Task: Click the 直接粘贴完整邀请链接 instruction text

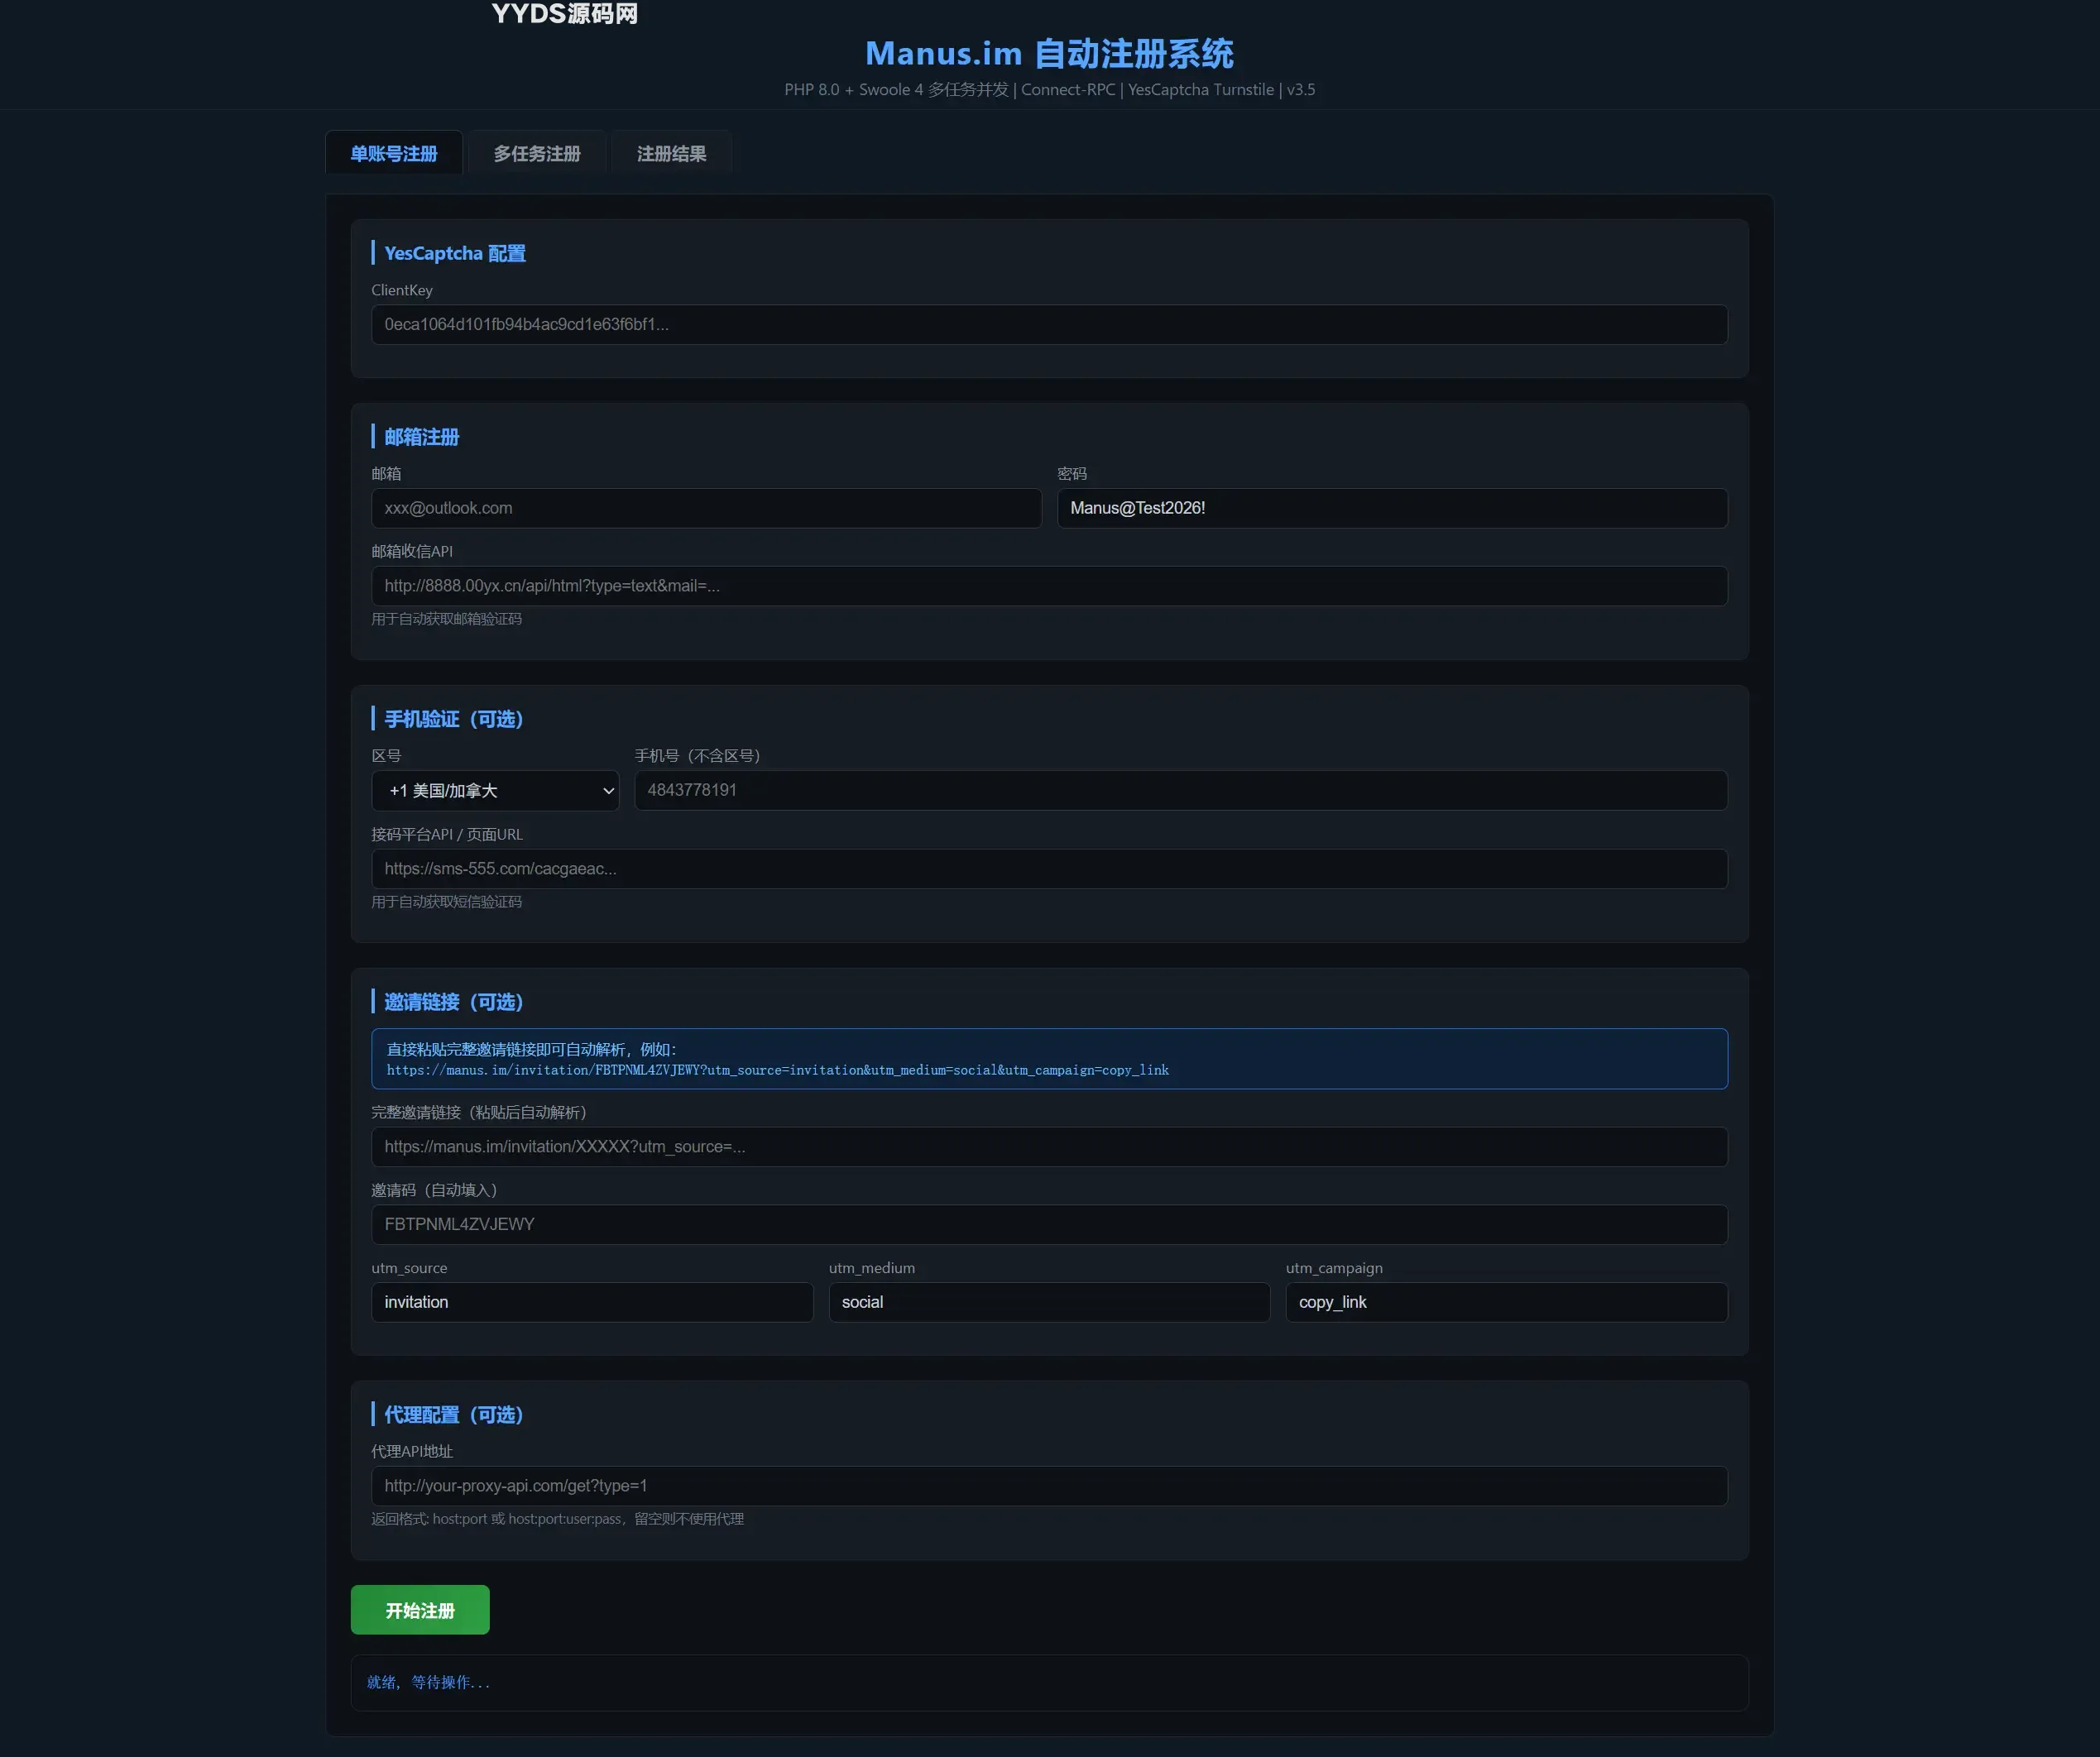Action: tap(532, 1049)
